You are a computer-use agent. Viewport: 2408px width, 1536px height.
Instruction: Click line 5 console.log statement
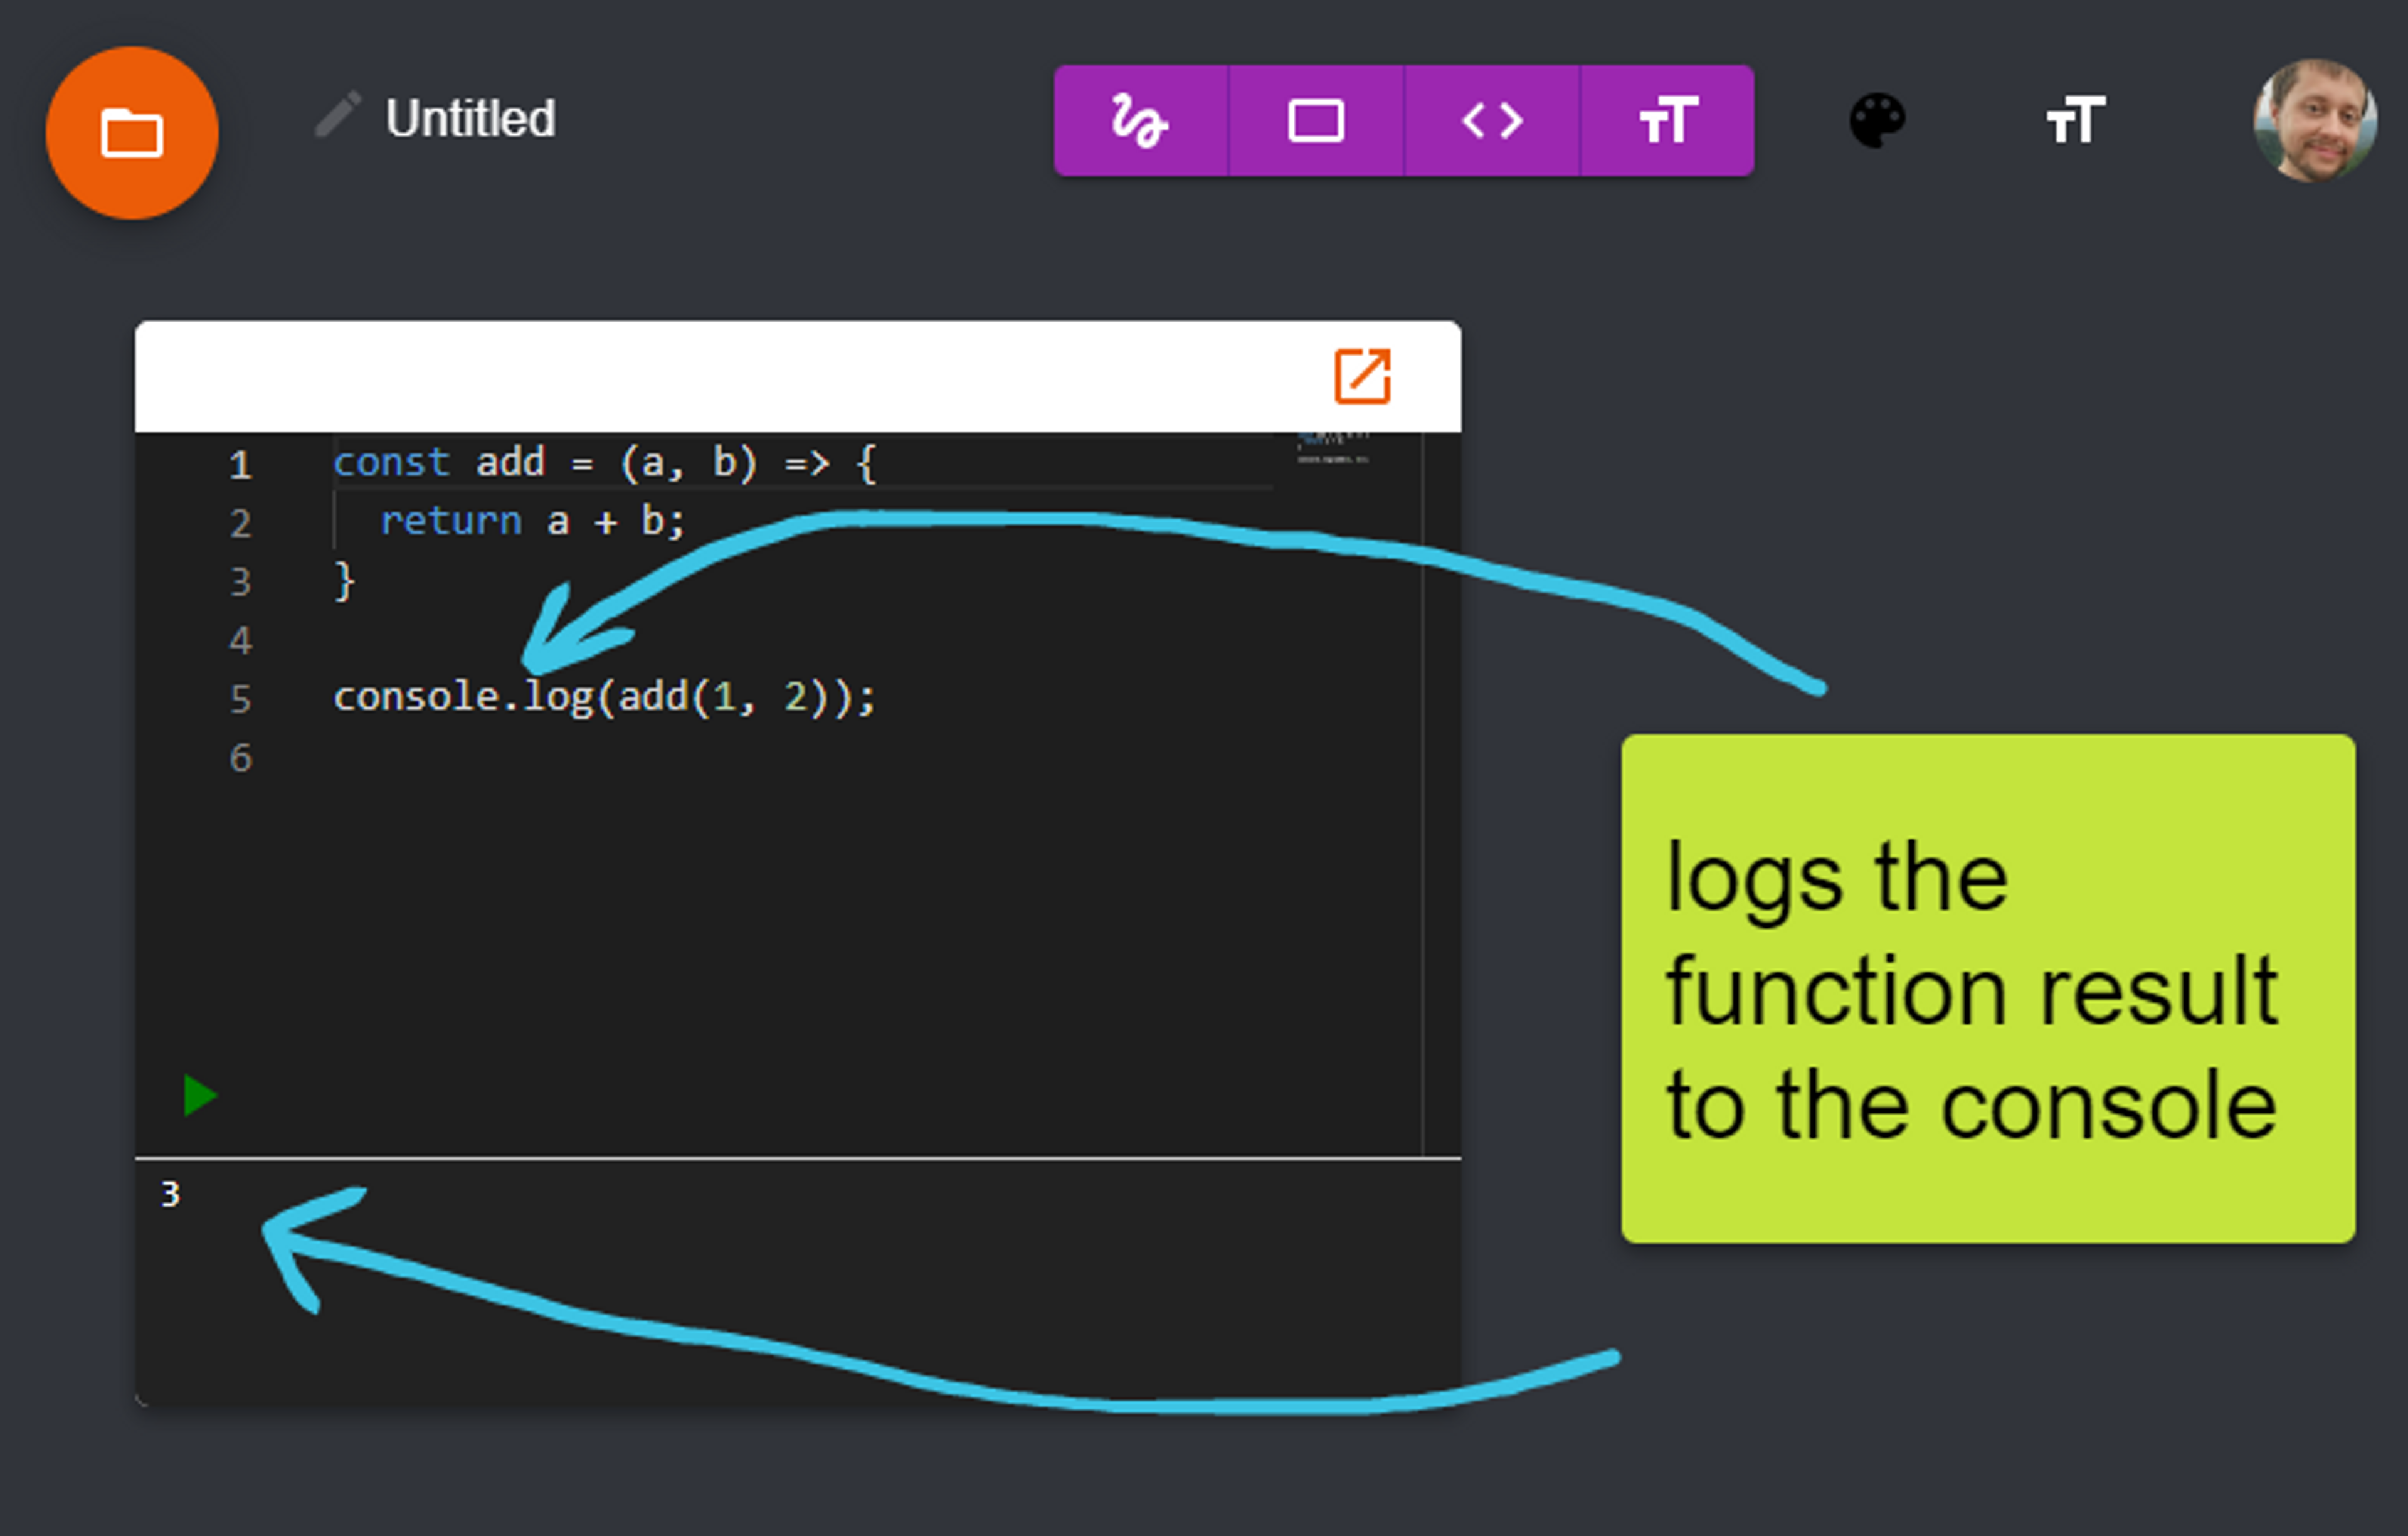click(x=604, y=697)
